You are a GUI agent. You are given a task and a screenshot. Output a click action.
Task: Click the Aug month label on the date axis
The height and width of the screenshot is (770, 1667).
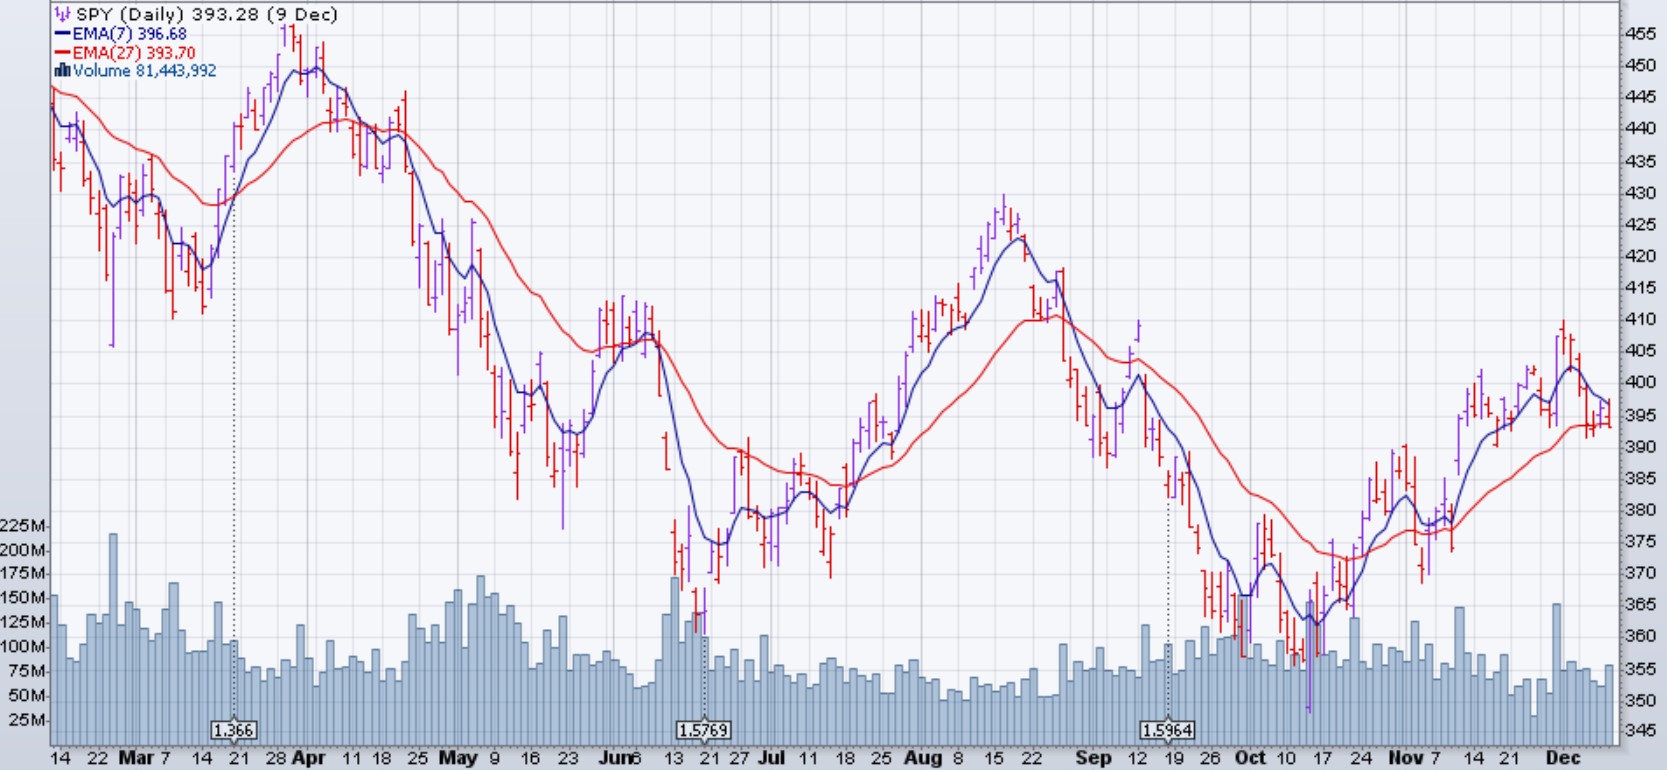(922, 758)
